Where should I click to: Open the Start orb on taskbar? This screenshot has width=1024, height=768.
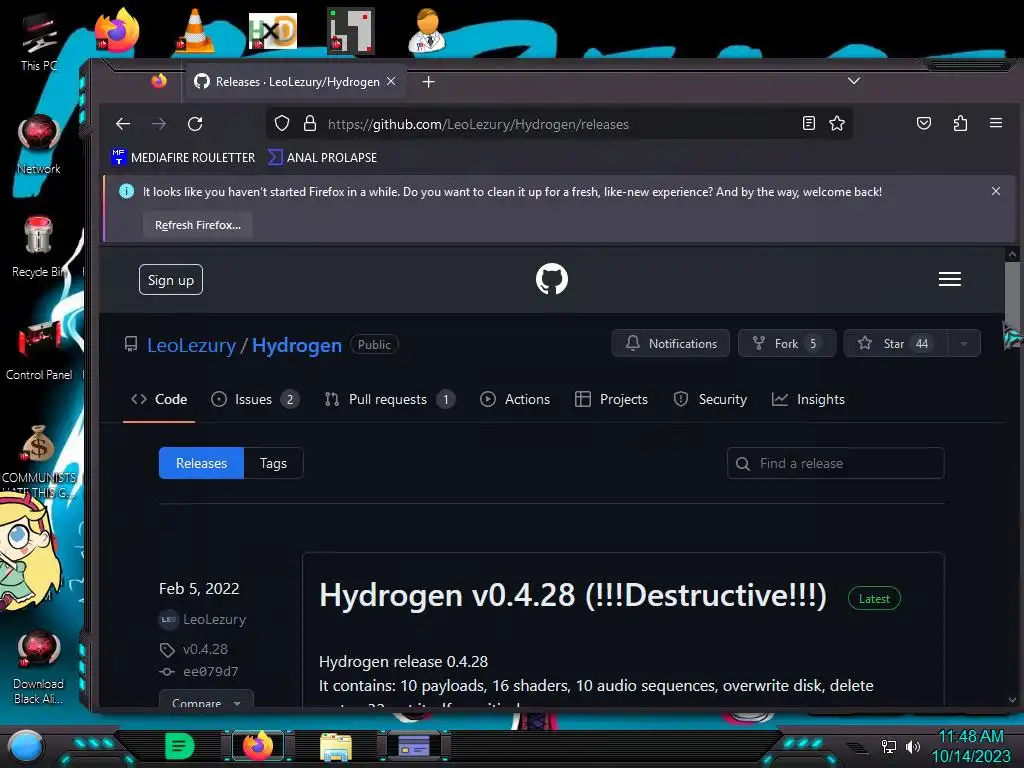(26, 746)
